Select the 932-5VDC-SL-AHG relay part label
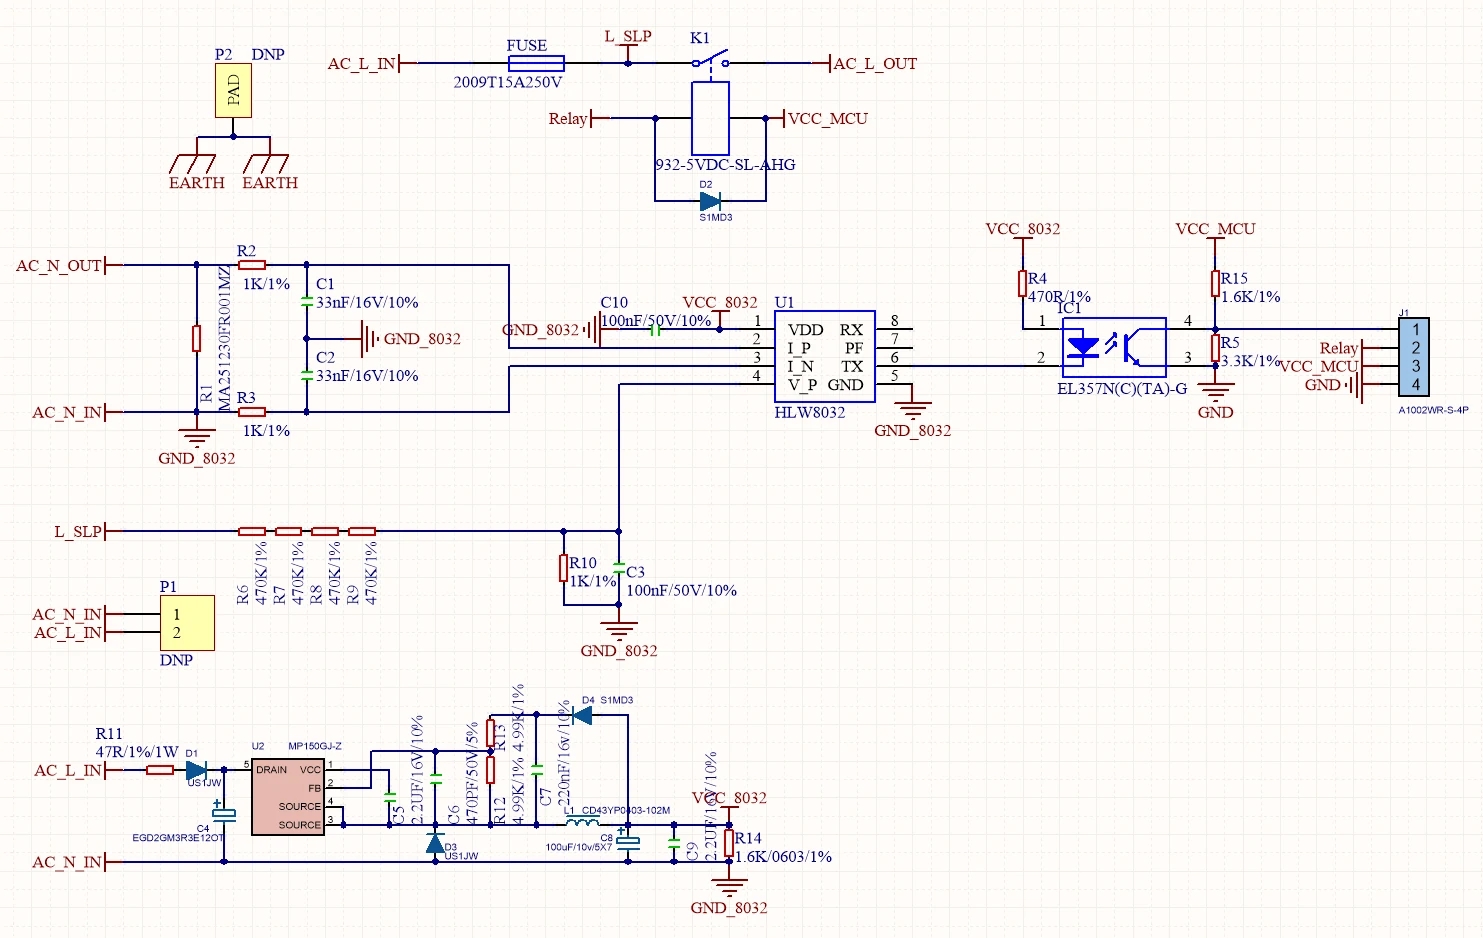The height and width of the screenshot is (938, 1483). (x=725, y=165)
